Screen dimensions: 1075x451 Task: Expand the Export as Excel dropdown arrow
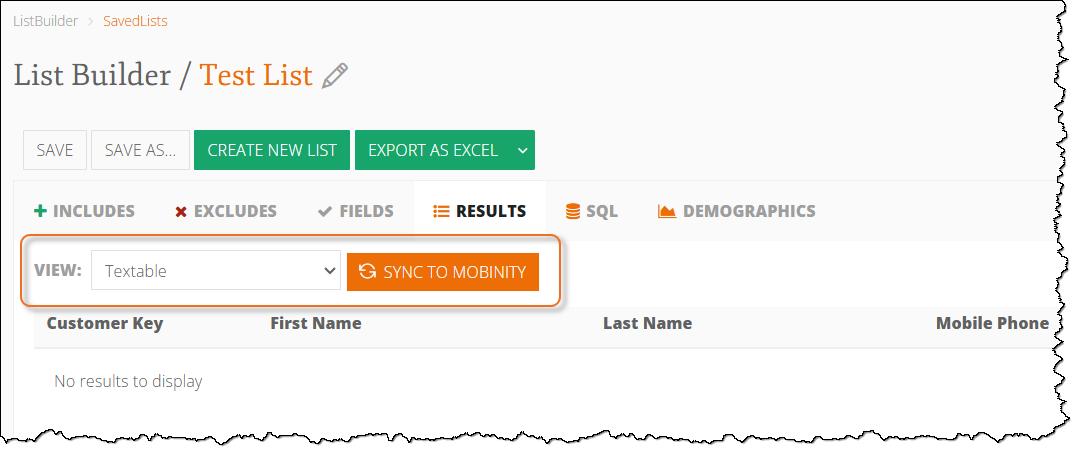tap(522, 150)
